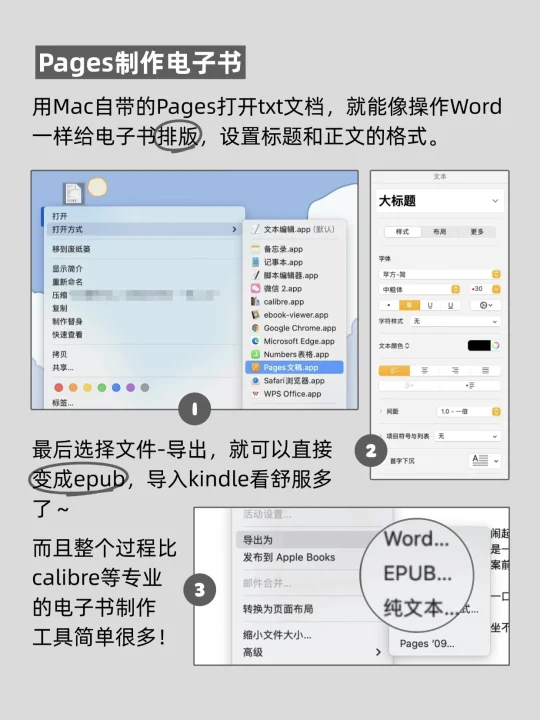Screen dimensions: 540x720
Task: Click 移到废纸篓 in the context menu
Action: [x=145, y=249]
